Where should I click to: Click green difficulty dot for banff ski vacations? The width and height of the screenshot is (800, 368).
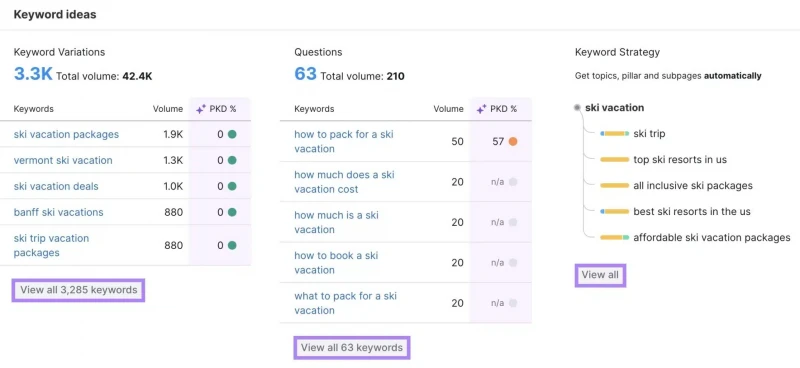click(232, 212)
